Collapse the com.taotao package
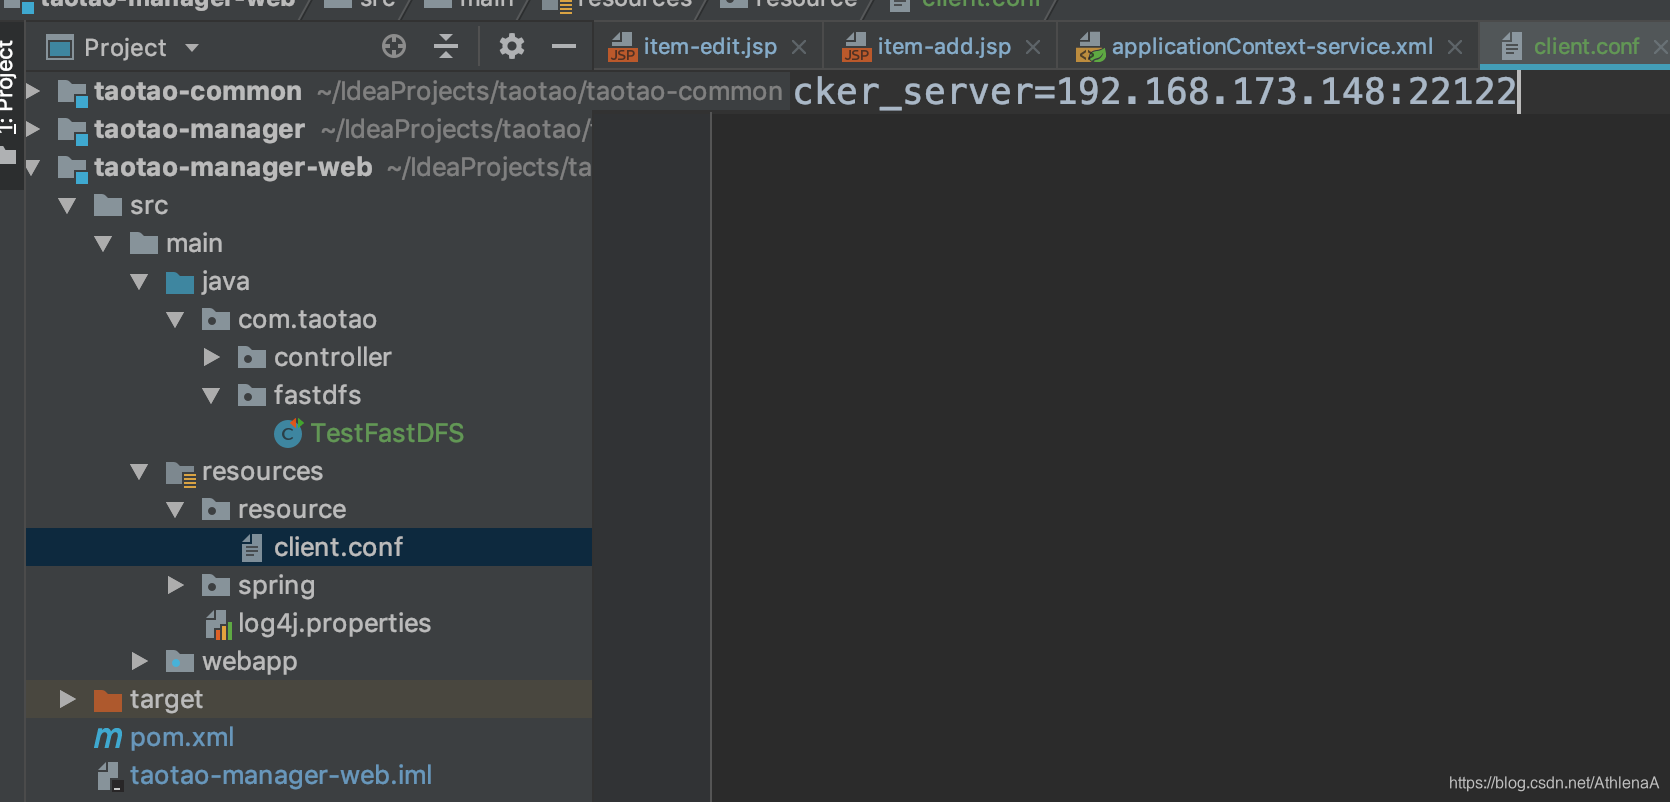The width and height of the screenshot is (1670, 802). (175, 320)
